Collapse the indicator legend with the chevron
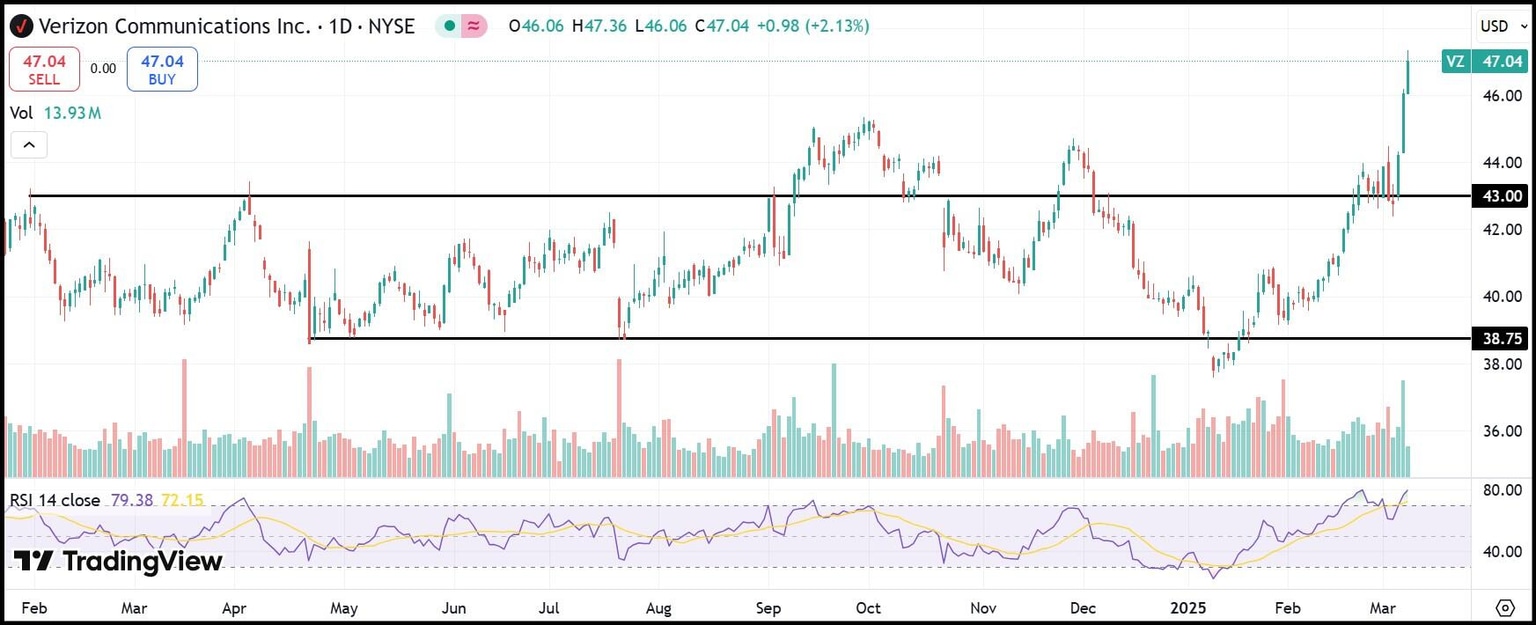Viewport: 1536px width, 625px height. pyautogui.click(x=29, y=145)
